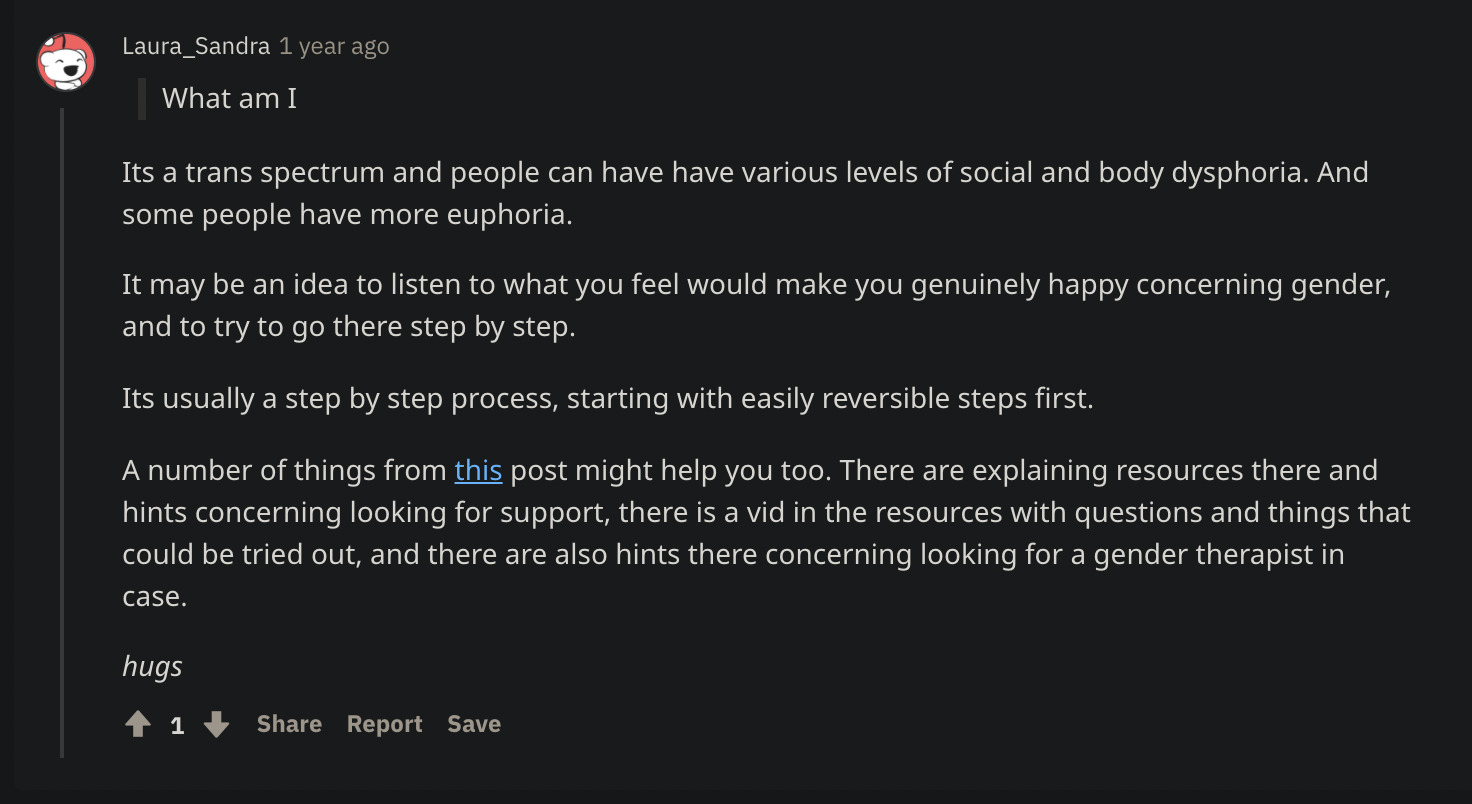Click the line "Its usually a step by step process"
This screenshot has height=804, width=1472.
click(608, 398)
